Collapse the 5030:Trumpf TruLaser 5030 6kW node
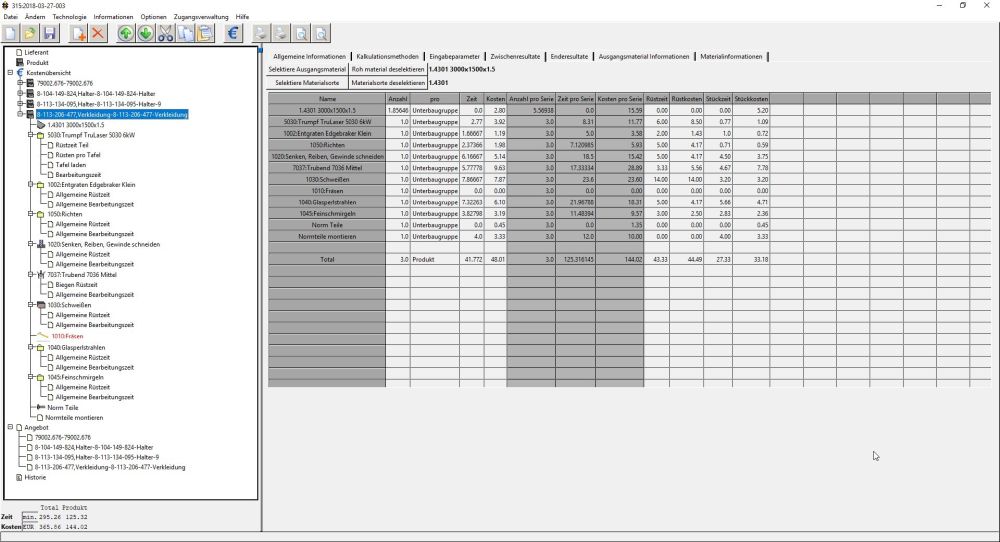 [31, 134]
